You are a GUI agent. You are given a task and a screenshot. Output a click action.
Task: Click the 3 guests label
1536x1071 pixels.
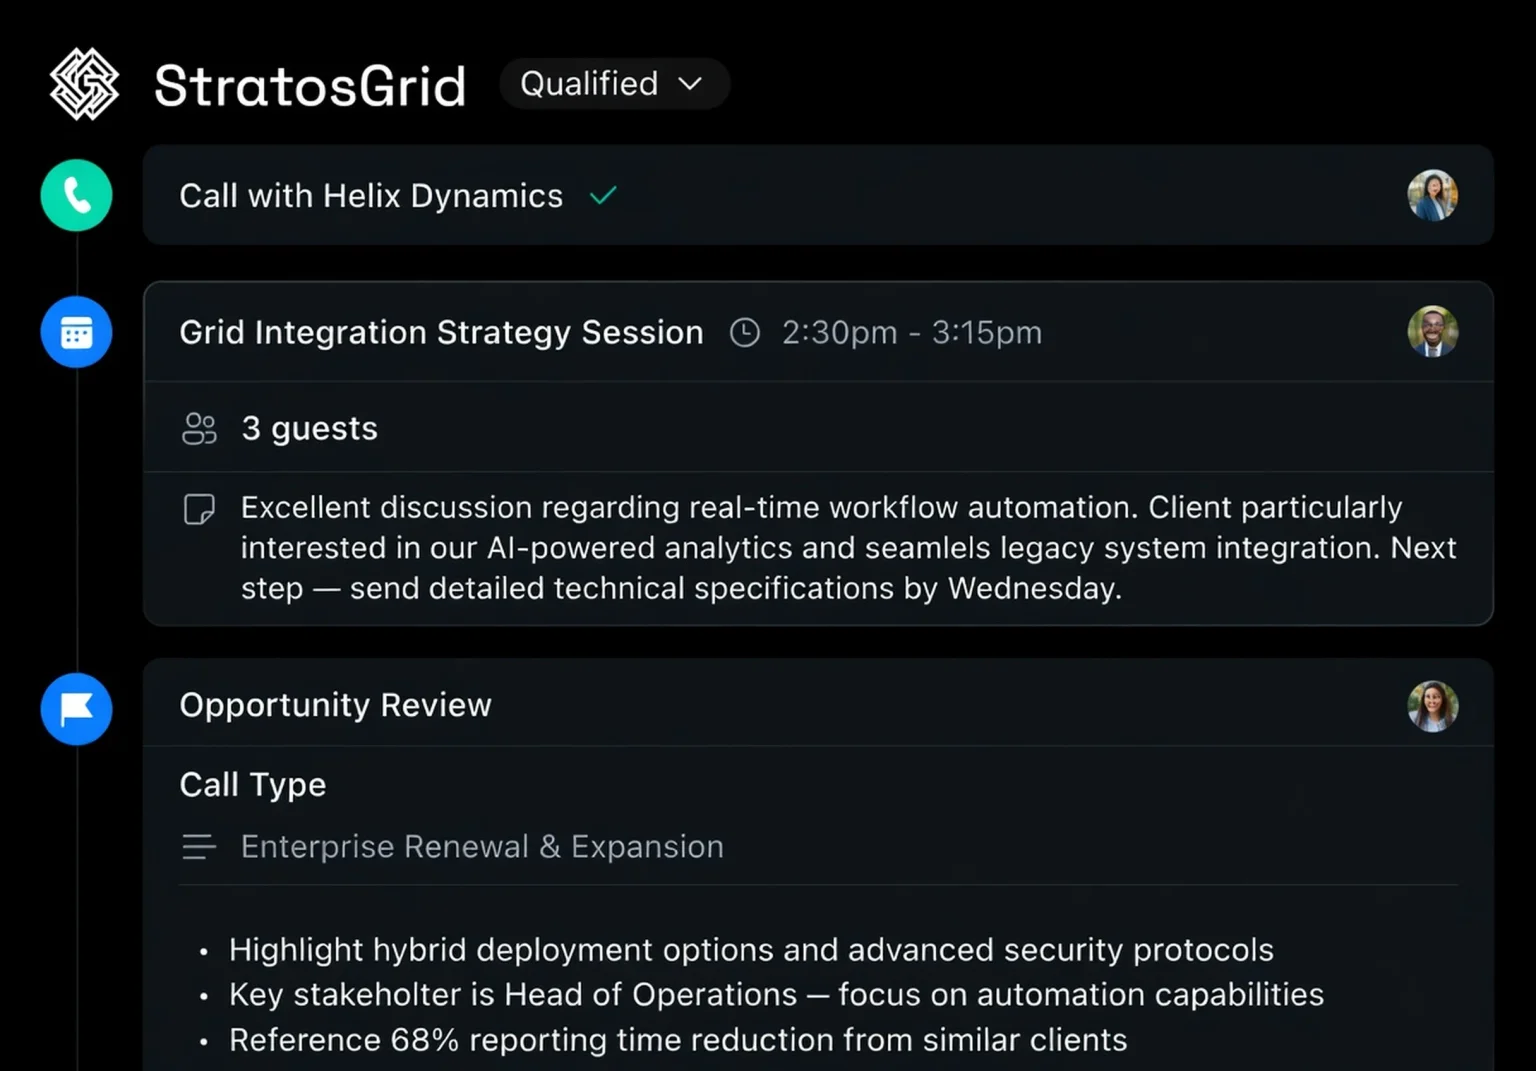pos(309,428)
